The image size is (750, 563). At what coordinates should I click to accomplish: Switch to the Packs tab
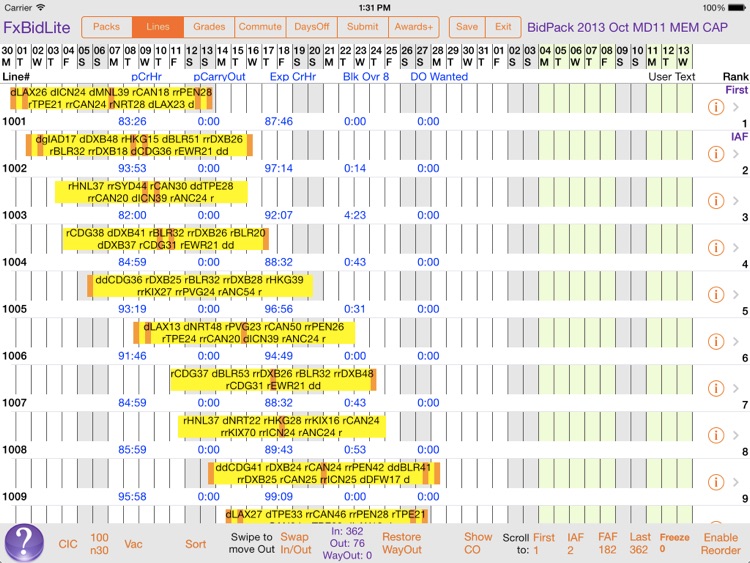(107, 27)
